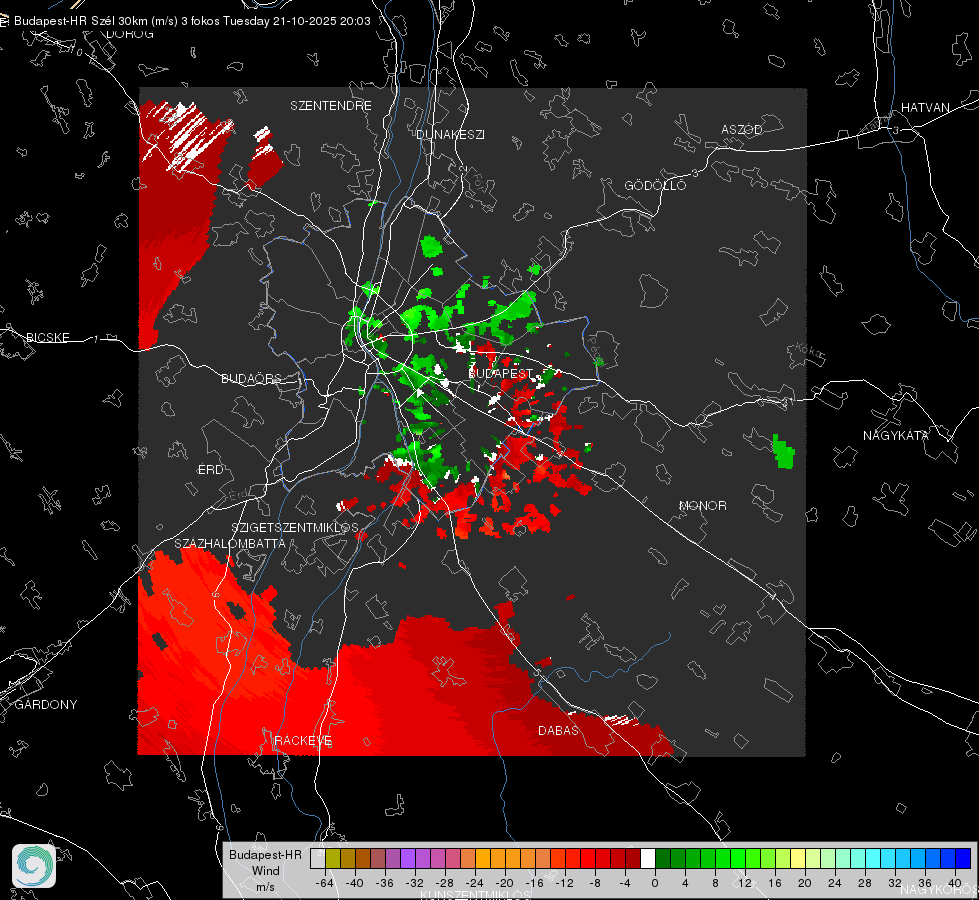Select the white zero-velocity legend swatch
This screenshot has height=900, width=979.
click(x=648, y=858)
